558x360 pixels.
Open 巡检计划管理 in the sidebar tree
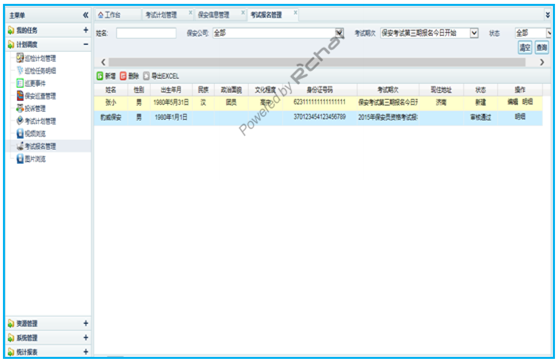click(36, 58)
